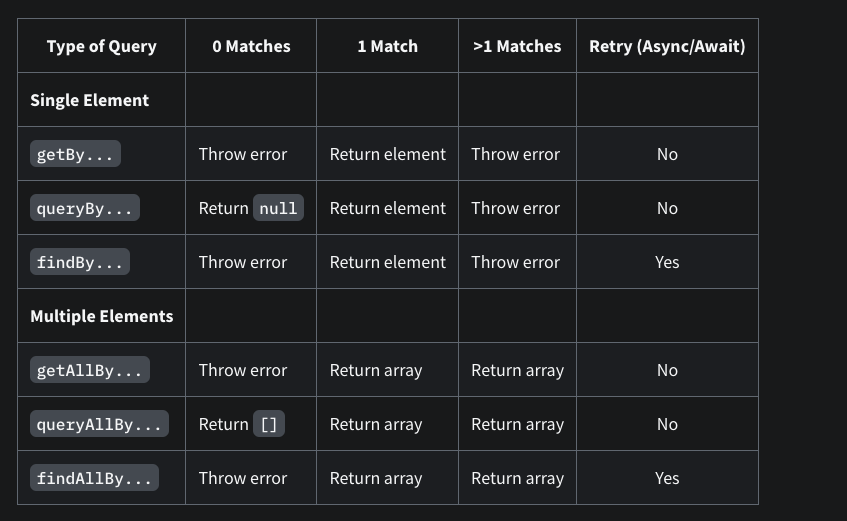The height and width of the screenshot is (521, 847).
Task: Click Throw error under 0 Matches for findAllBy...
Action: coord(243,478)
